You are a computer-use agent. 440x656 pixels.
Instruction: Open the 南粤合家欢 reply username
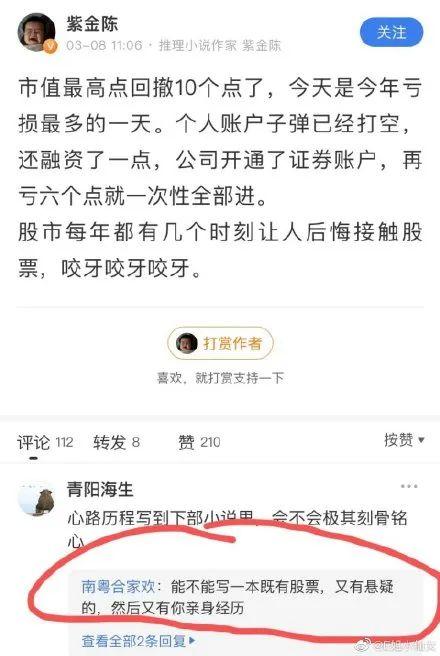coord(118,586)
